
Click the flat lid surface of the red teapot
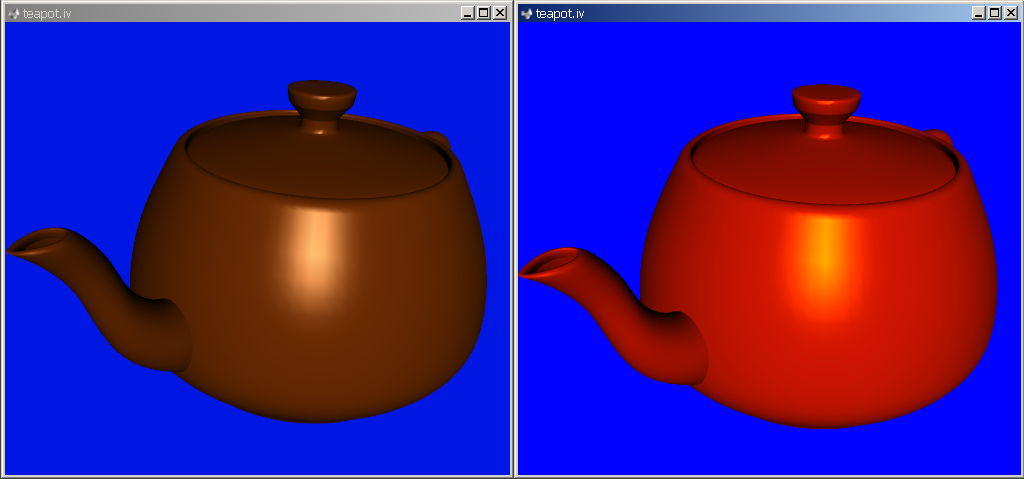point(820,165)
